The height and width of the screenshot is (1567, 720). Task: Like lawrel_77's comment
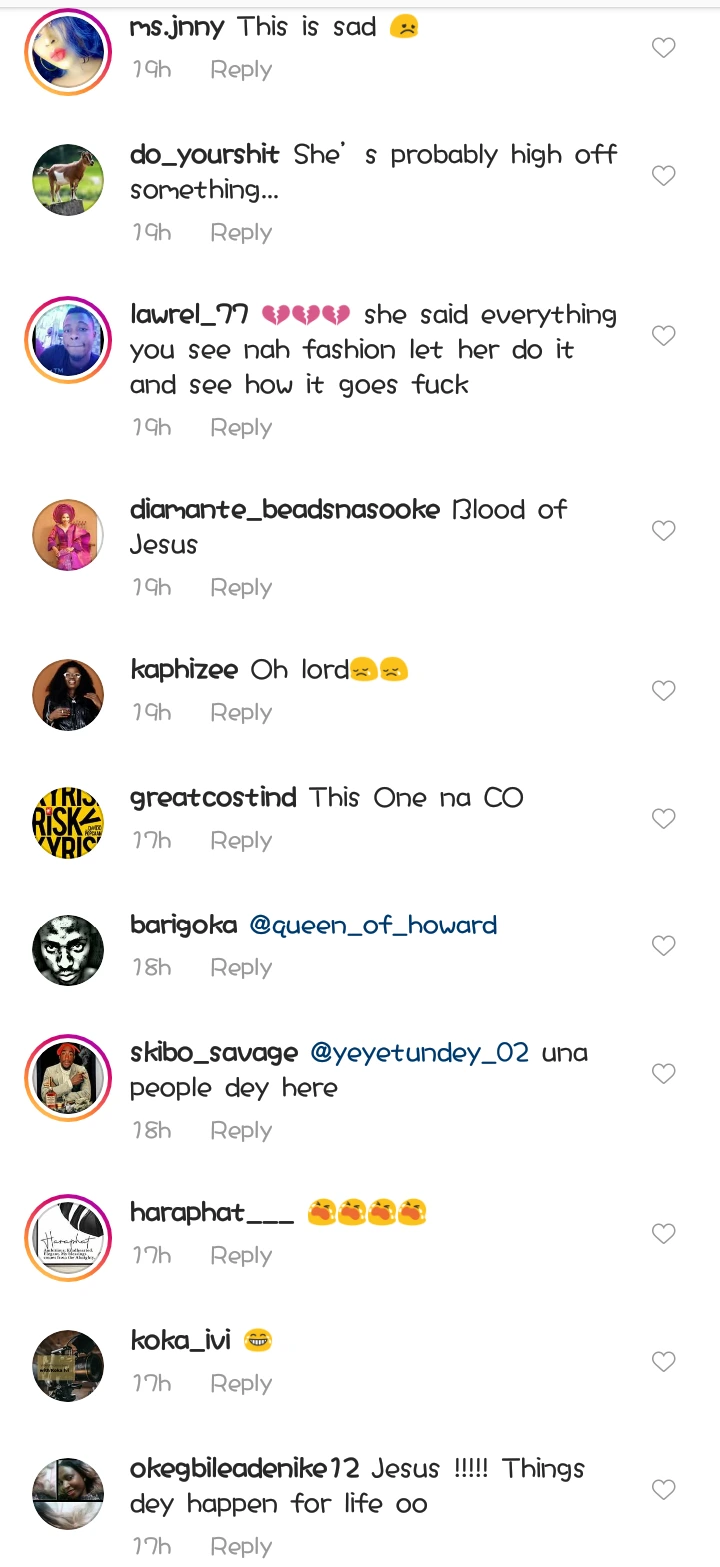(664, 336)
